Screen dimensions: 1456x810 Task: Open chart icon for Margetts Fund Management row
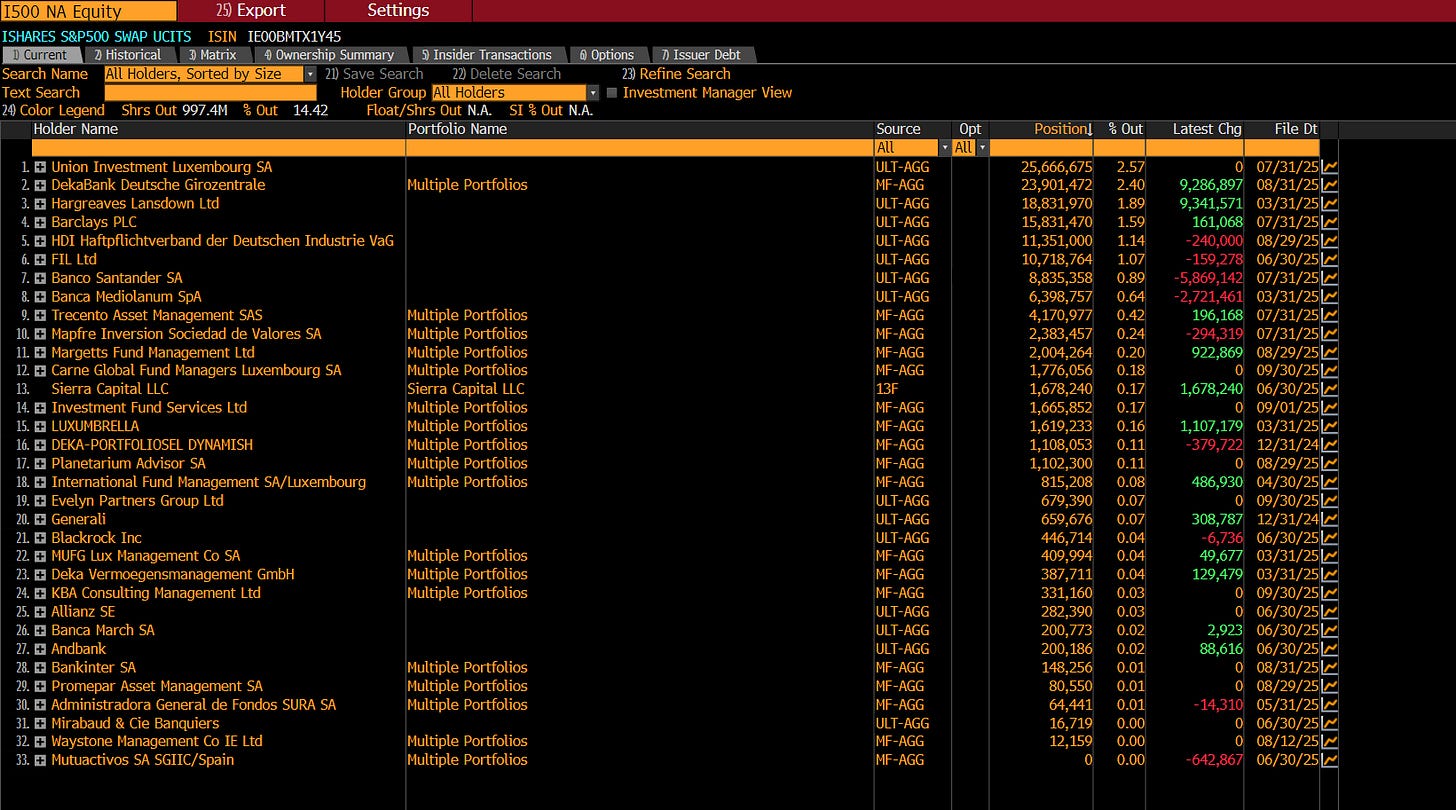(1330, 352)
